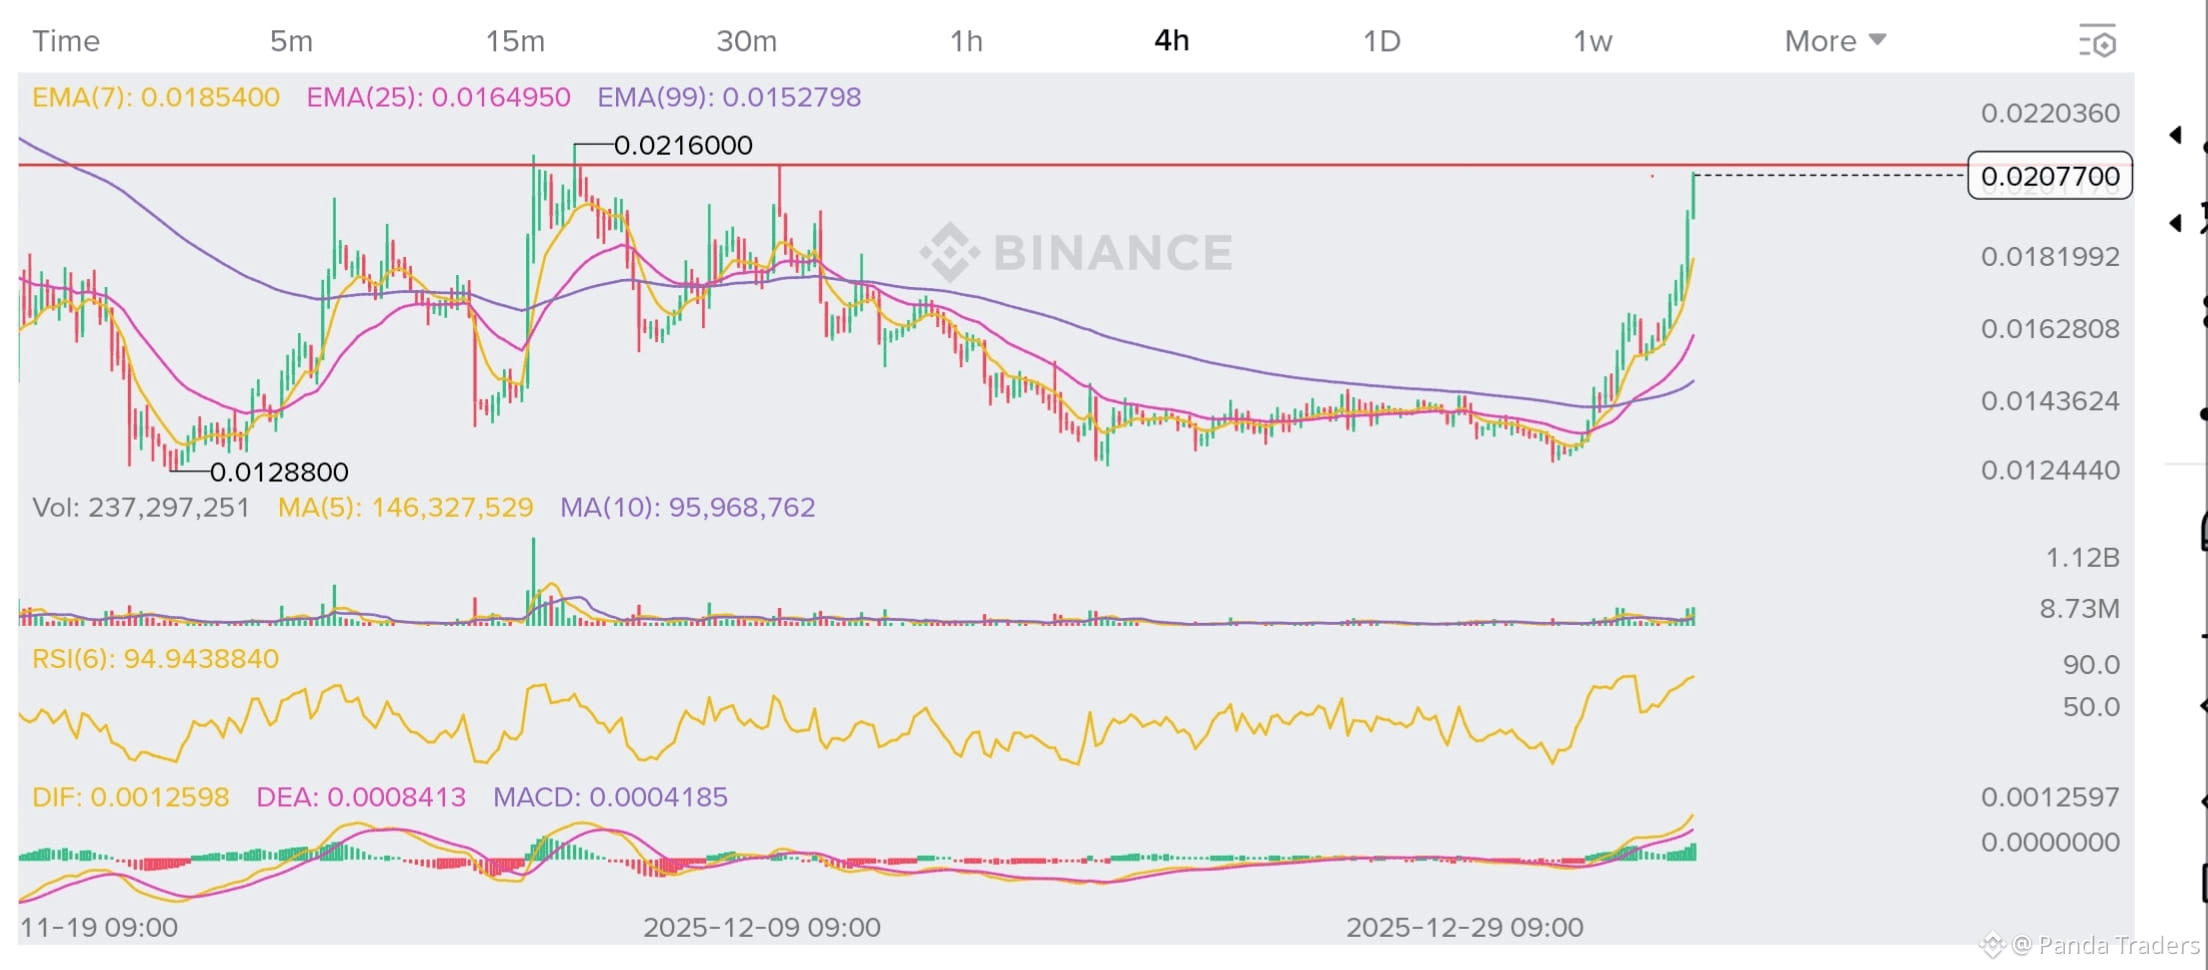Click the high price marker 0.0216000
Screen dimensions: 2208x970
pos(683,145)
